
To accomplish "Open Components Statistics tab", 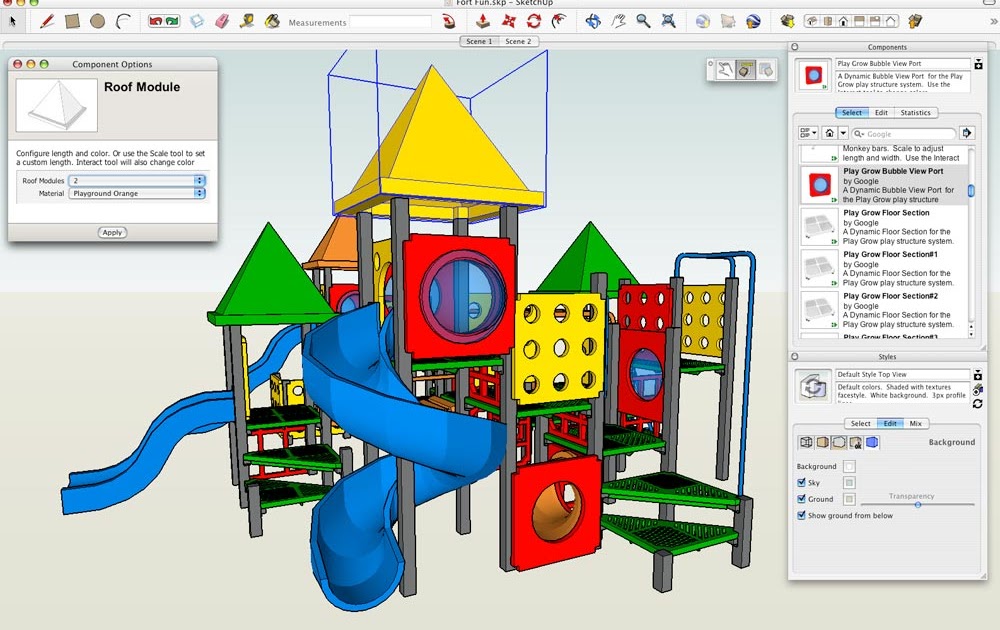I will pyautogui.click(x=915, y=113).
